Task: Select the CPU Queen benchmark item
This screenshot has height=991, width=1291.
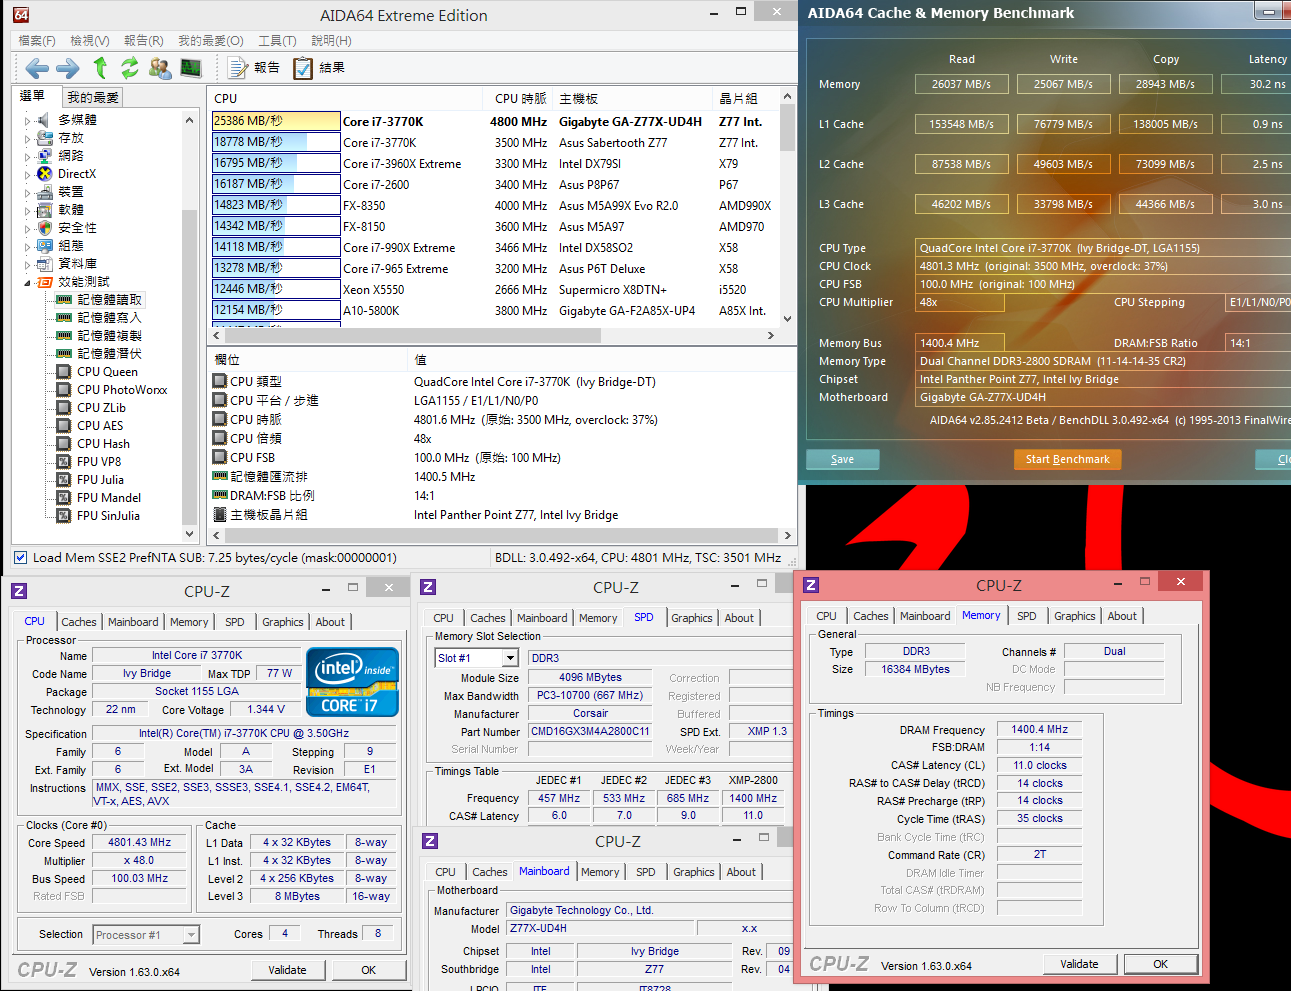Action: point(107,372)
